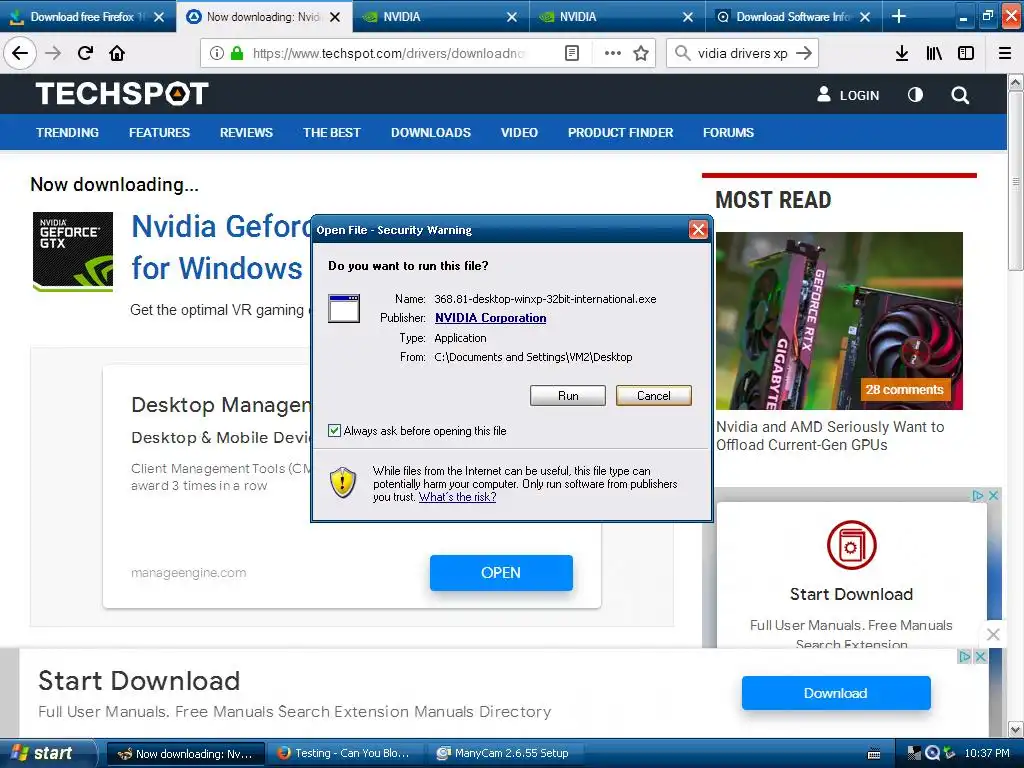Click the blue OPEN ad button

[x=501, y=573]
